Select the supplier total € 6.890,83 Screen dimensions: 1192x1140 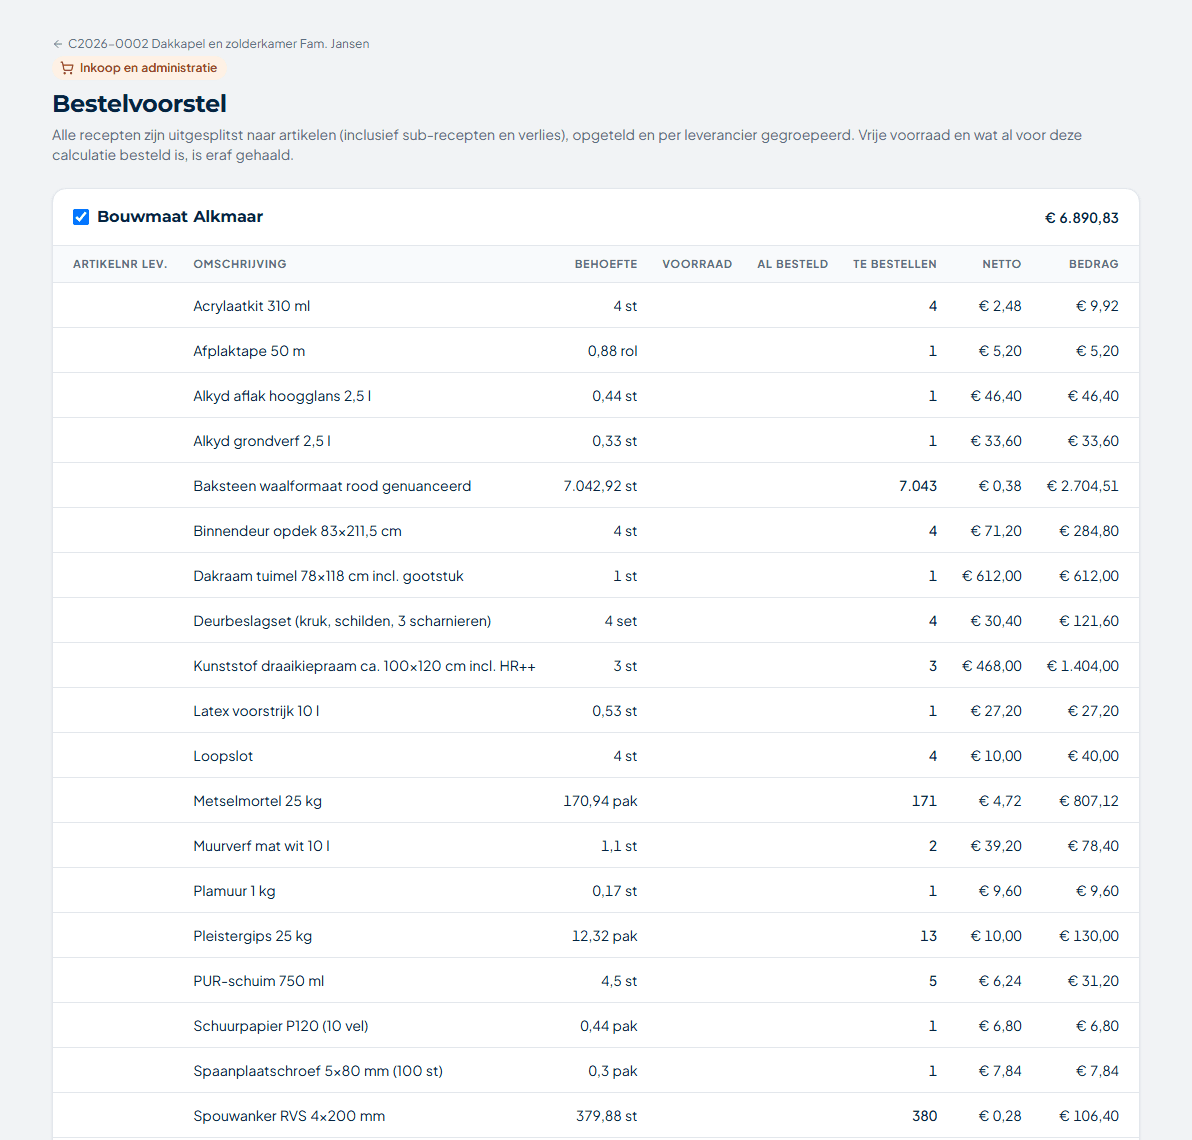[x=1082, y=218]
